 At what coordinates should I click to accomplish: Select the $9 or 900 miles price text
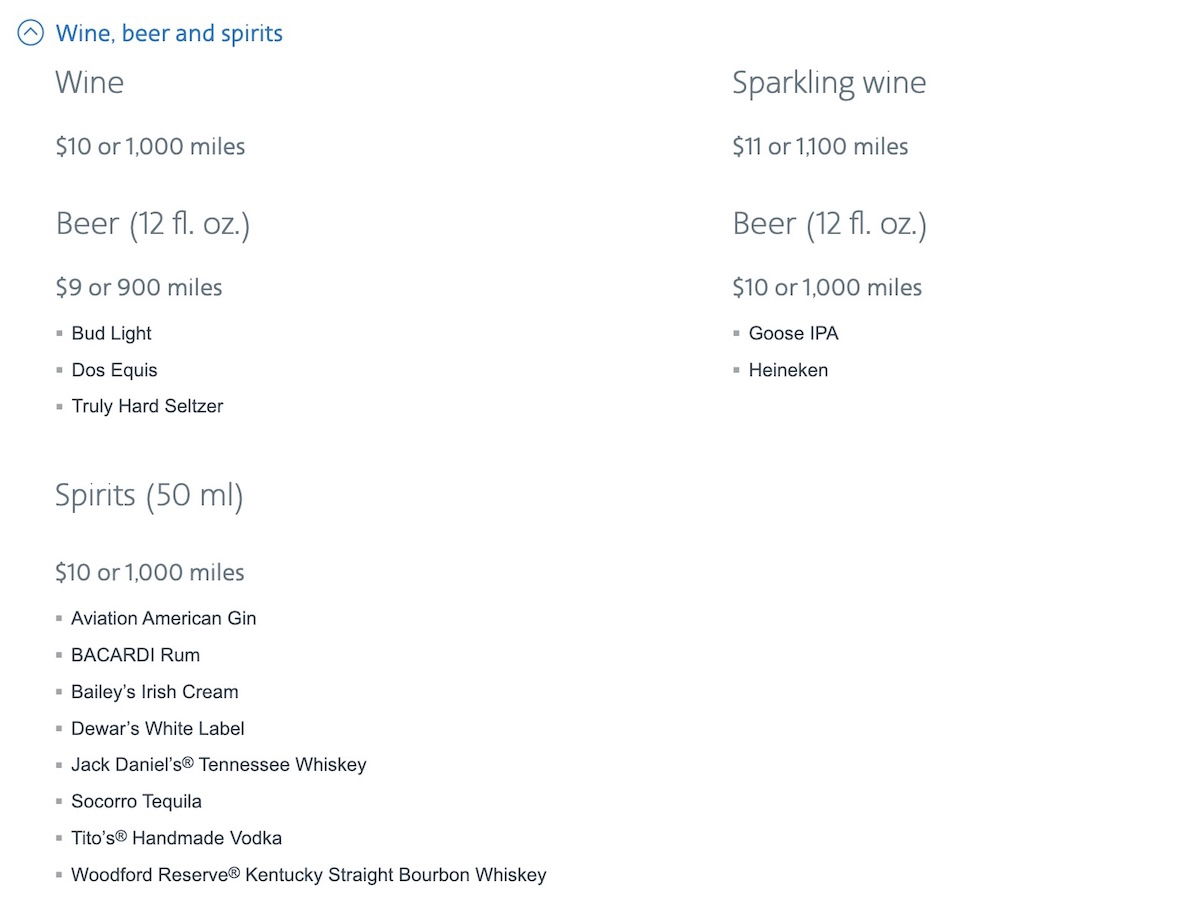[139, 288]
